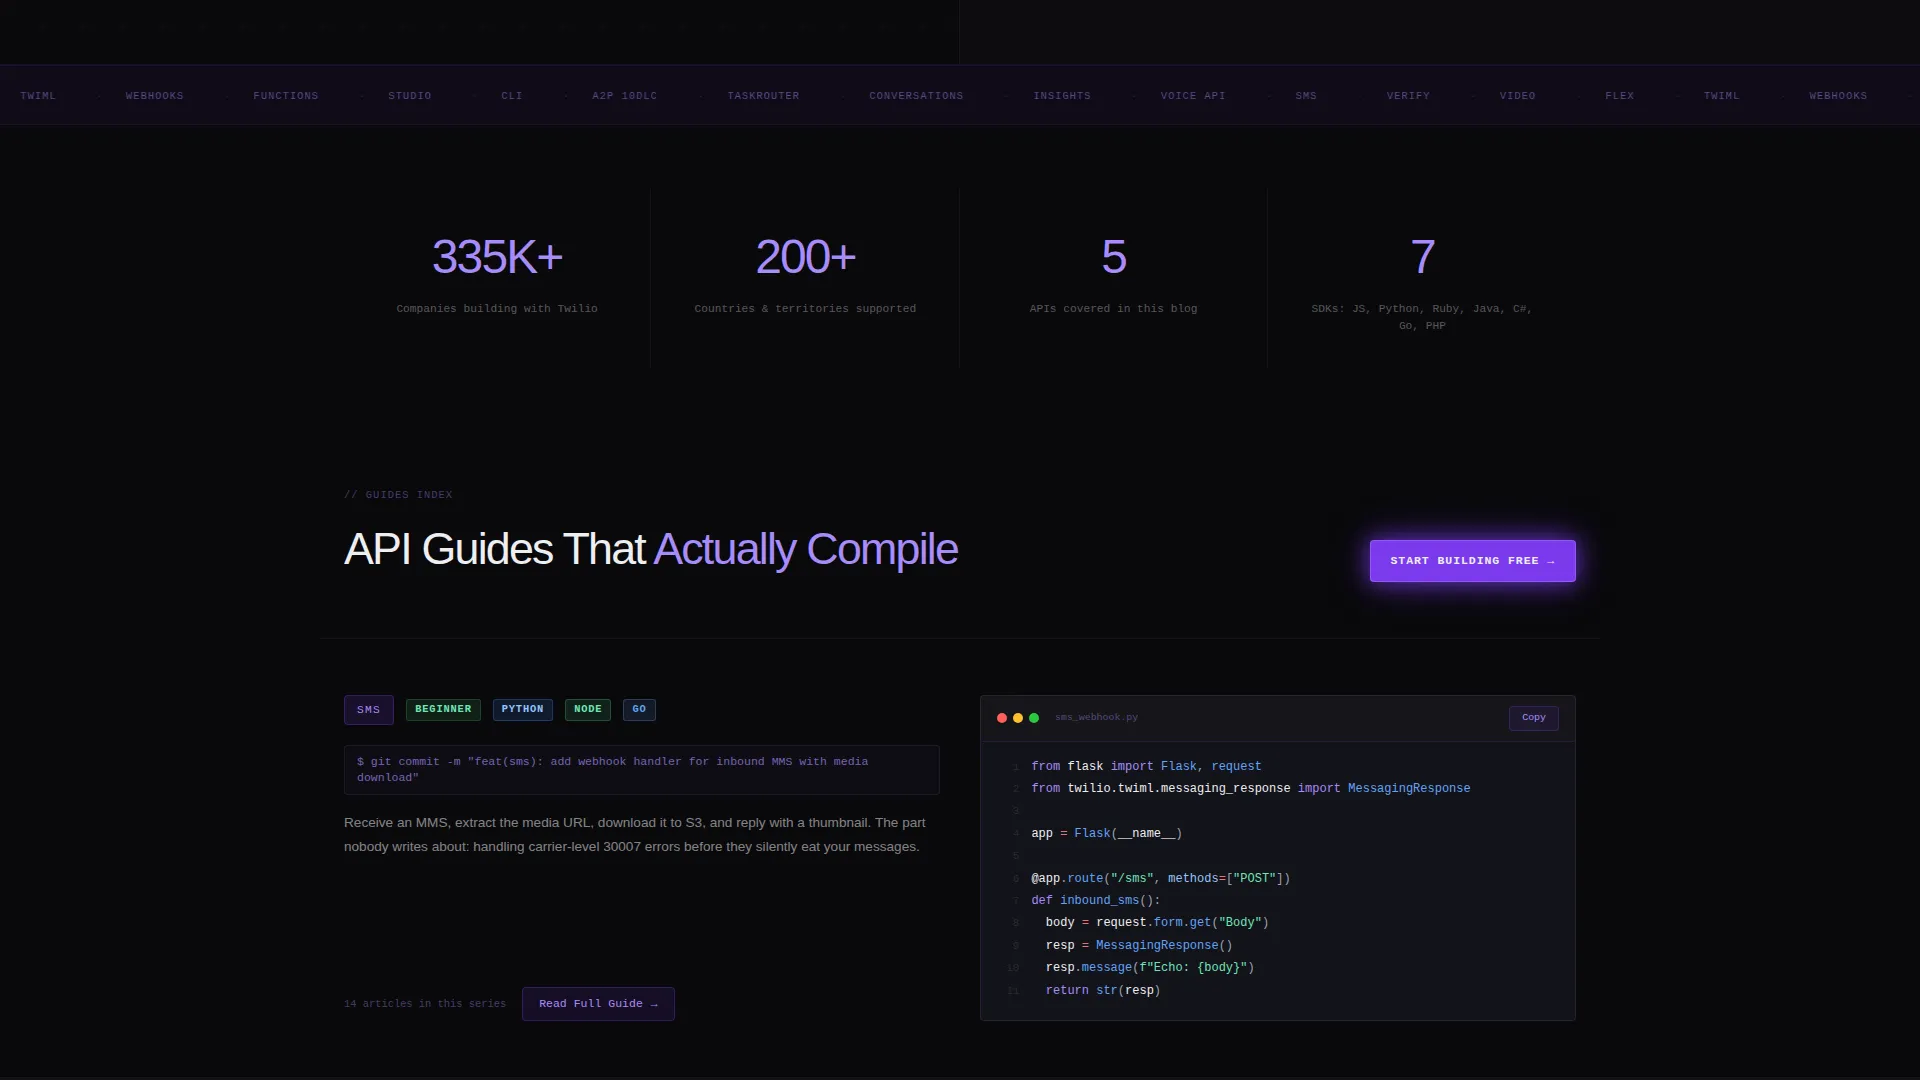Click the 'def inbound_sms():' line
The height and width of the screenshot is (1080, 1920).
pyautogui.click(x=1096, y=901)
